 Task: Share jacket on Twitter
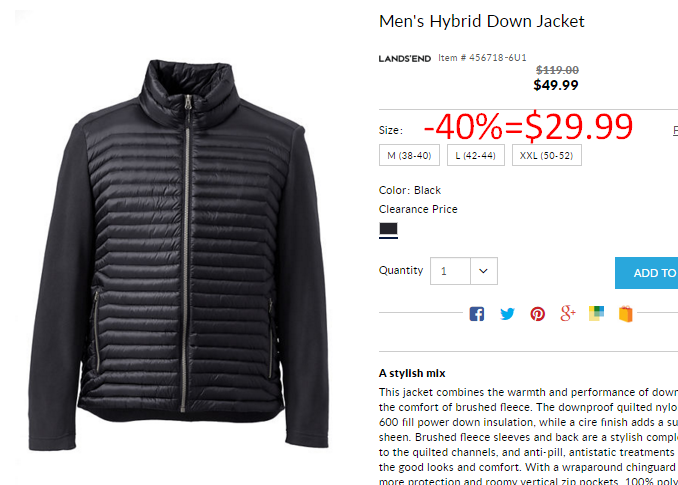tap(507, 314)
